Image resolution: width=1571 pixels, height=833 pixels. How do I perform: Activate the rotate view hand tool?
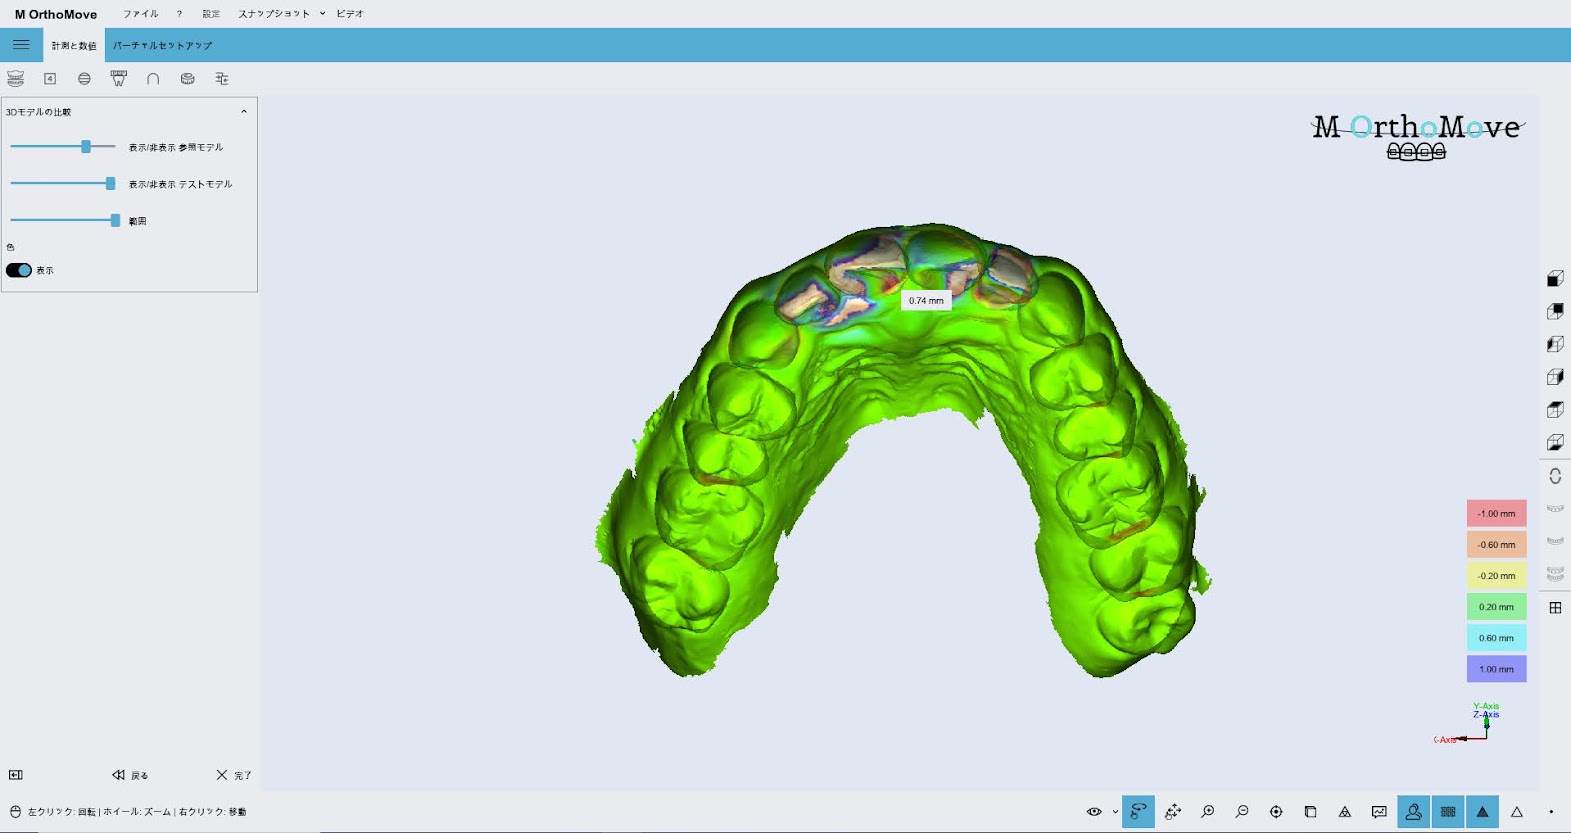[x=1138, y=812]
